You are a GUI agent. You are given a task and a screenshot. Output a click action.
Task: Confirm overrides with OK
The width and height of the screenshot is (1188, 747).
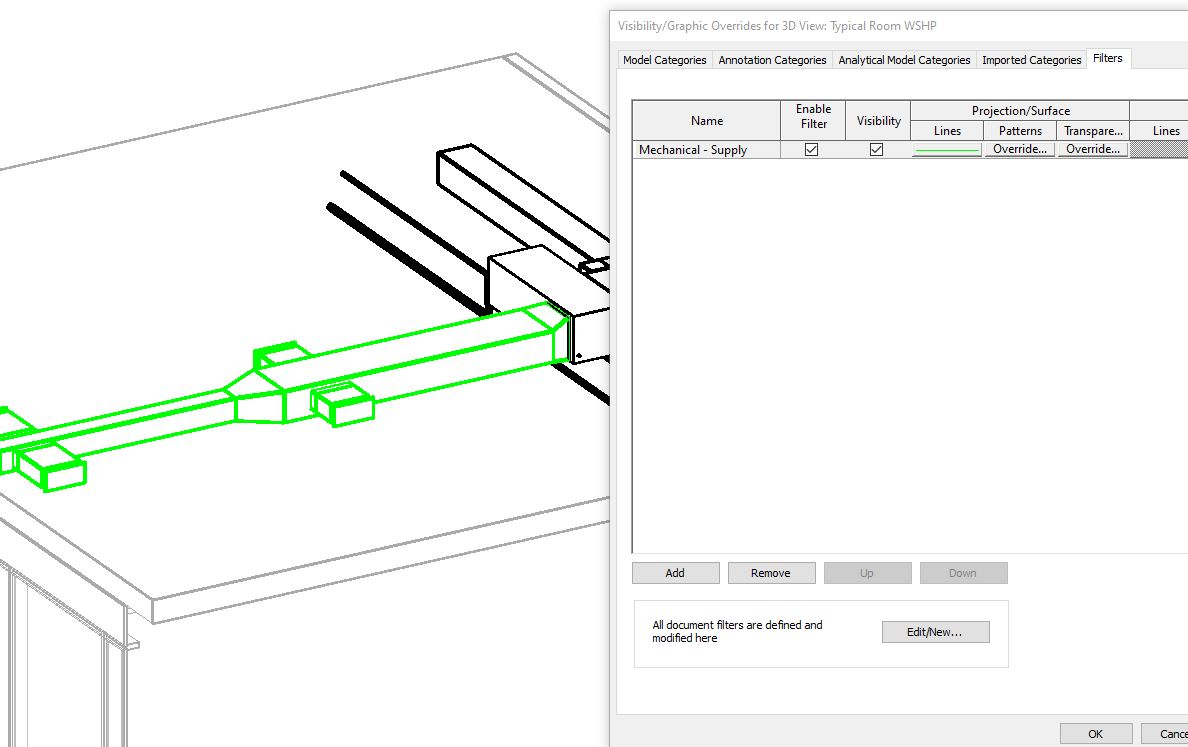(1096, 733)
